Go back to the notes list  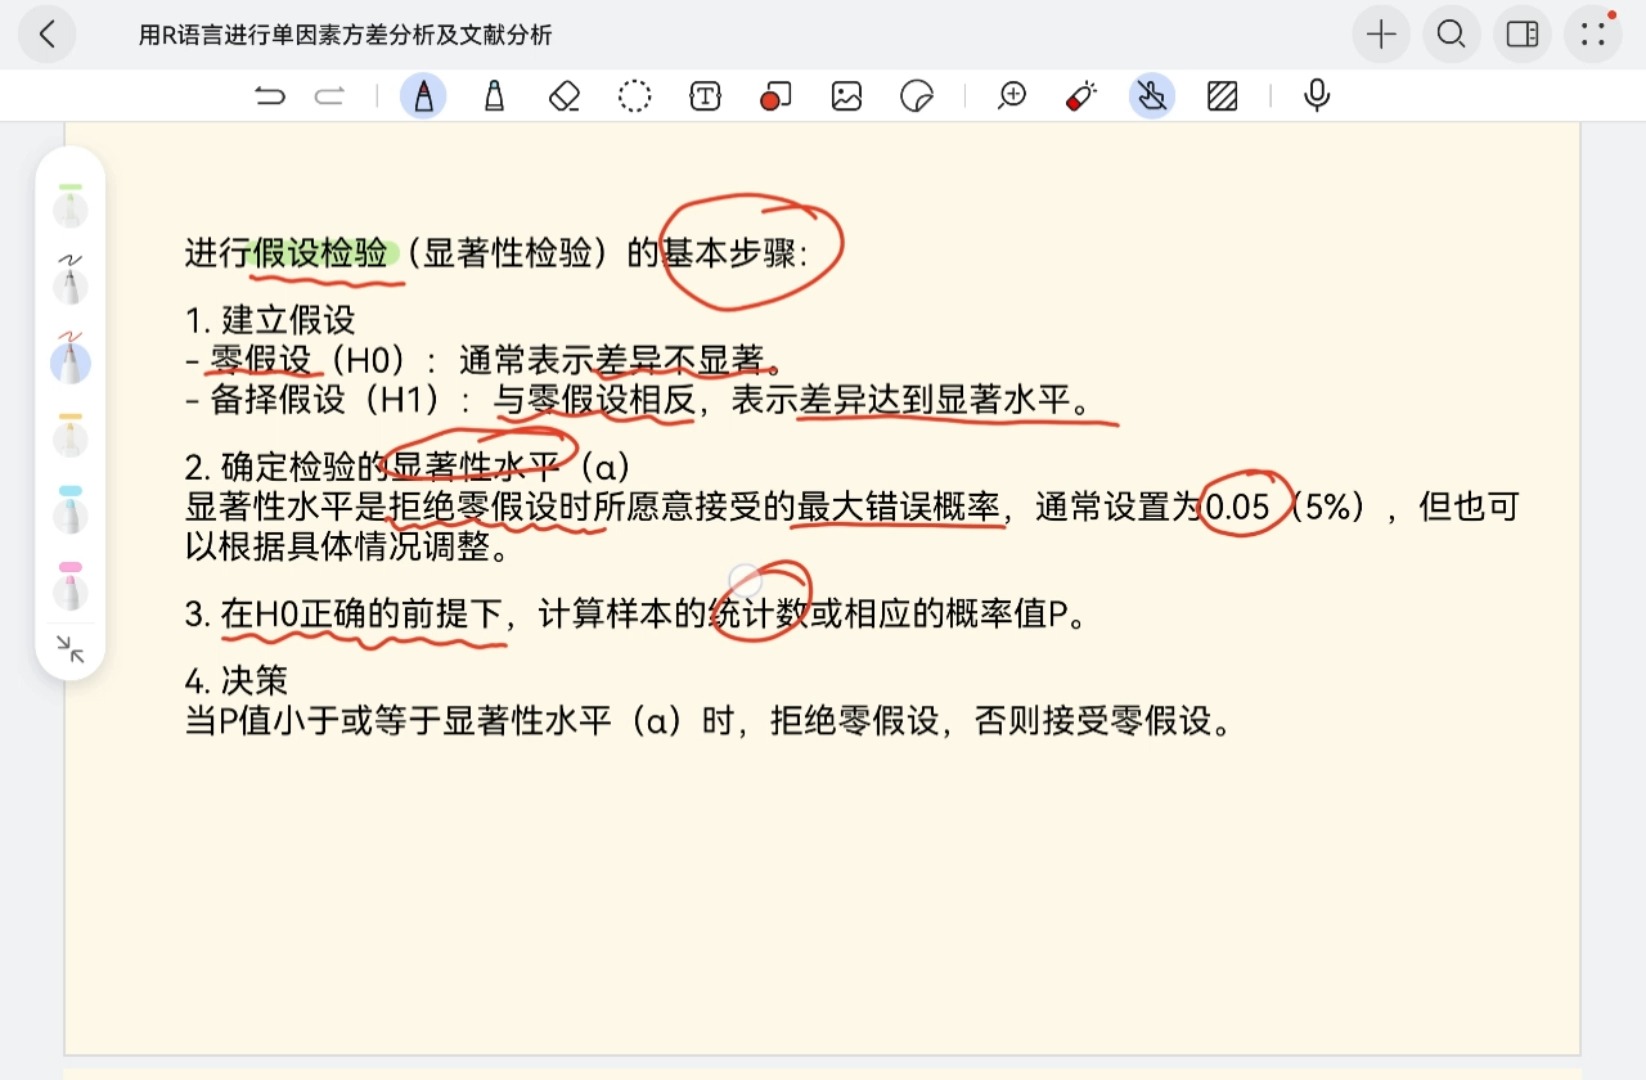(x=47, y=33)
